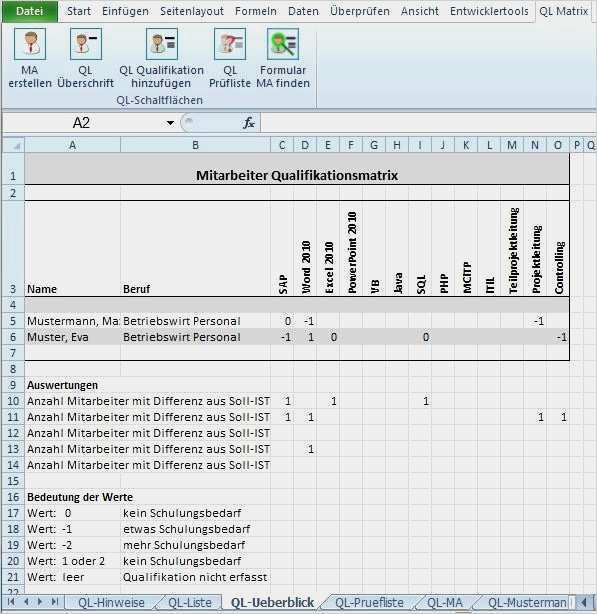Select column B header
This screenshot has width=597, height=614.
coord(195,146)
